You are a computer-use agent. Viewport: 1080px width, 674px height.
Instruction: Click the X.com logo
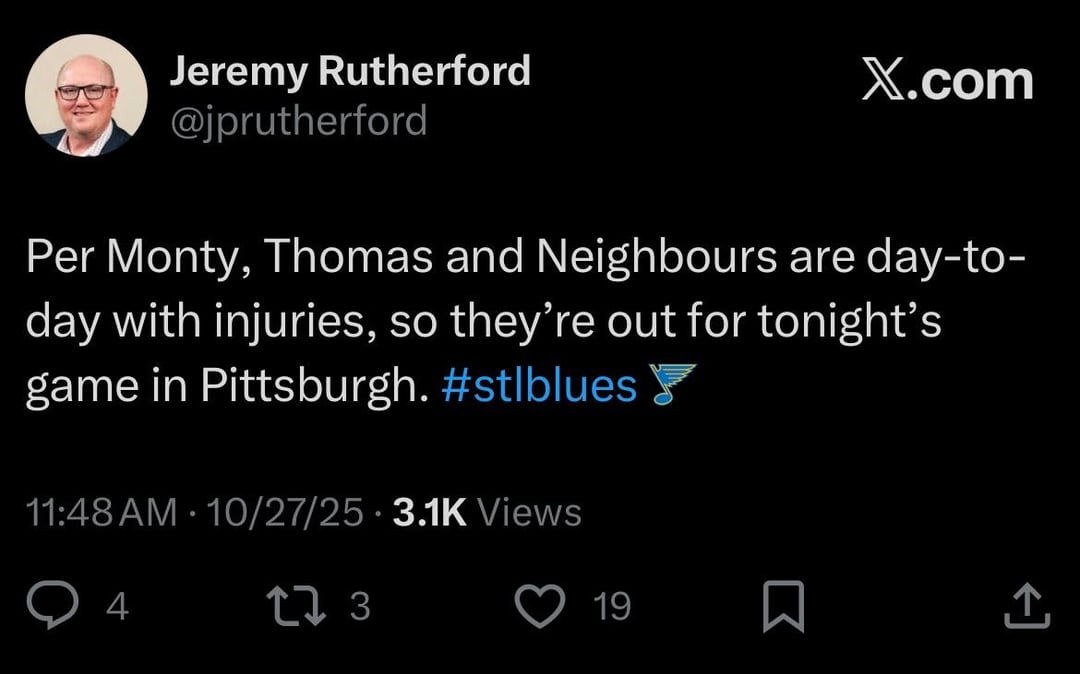point(946,80)
